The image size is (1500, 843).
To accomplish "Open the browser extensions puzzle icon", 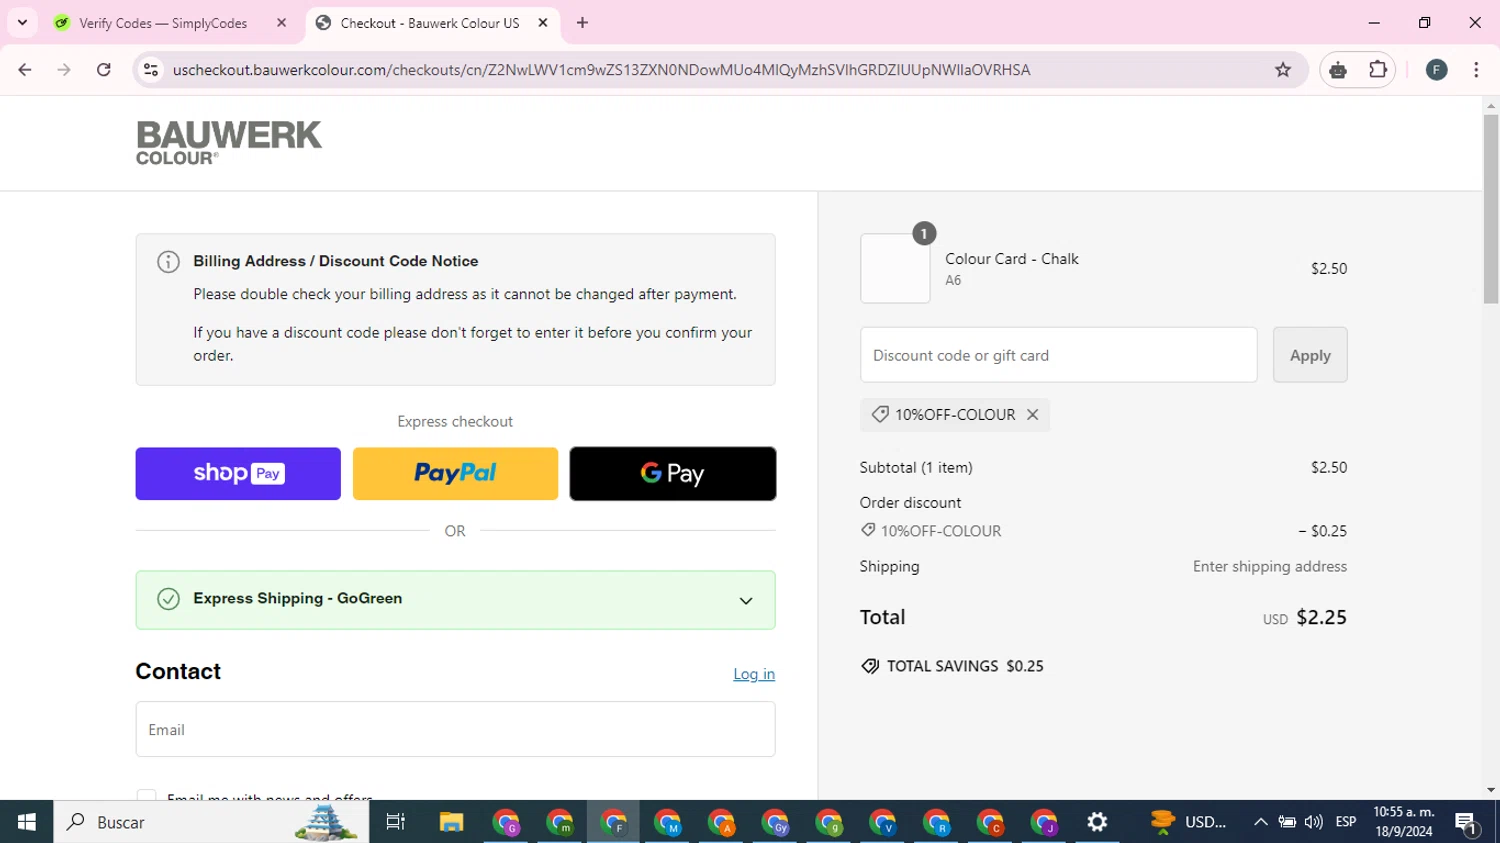I will click(1378, 70).
